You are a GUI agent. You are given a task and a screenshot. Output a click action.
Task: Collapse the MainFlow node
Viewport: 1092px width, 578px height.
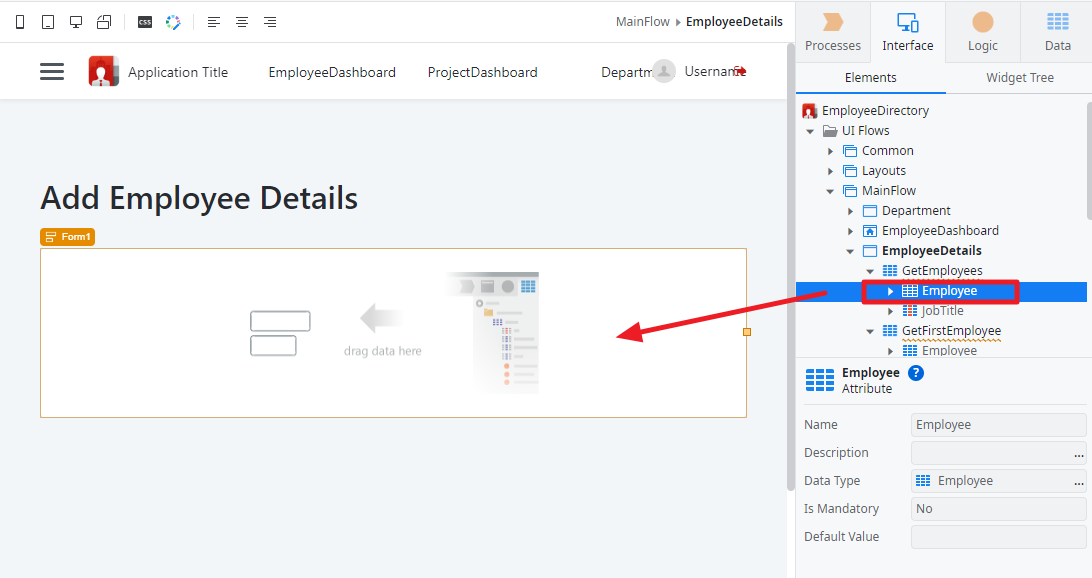(x=830, y=191)
